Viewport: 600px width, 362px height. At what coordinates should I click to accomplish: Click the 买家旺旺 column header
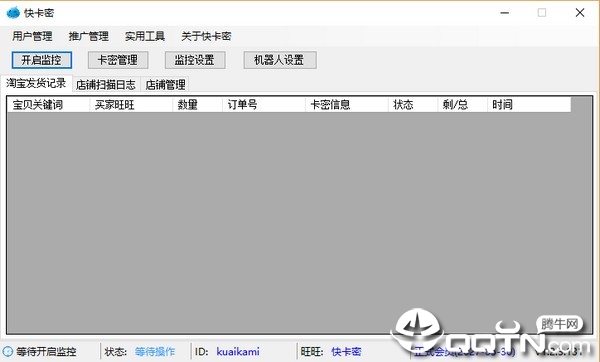[131, 104]
